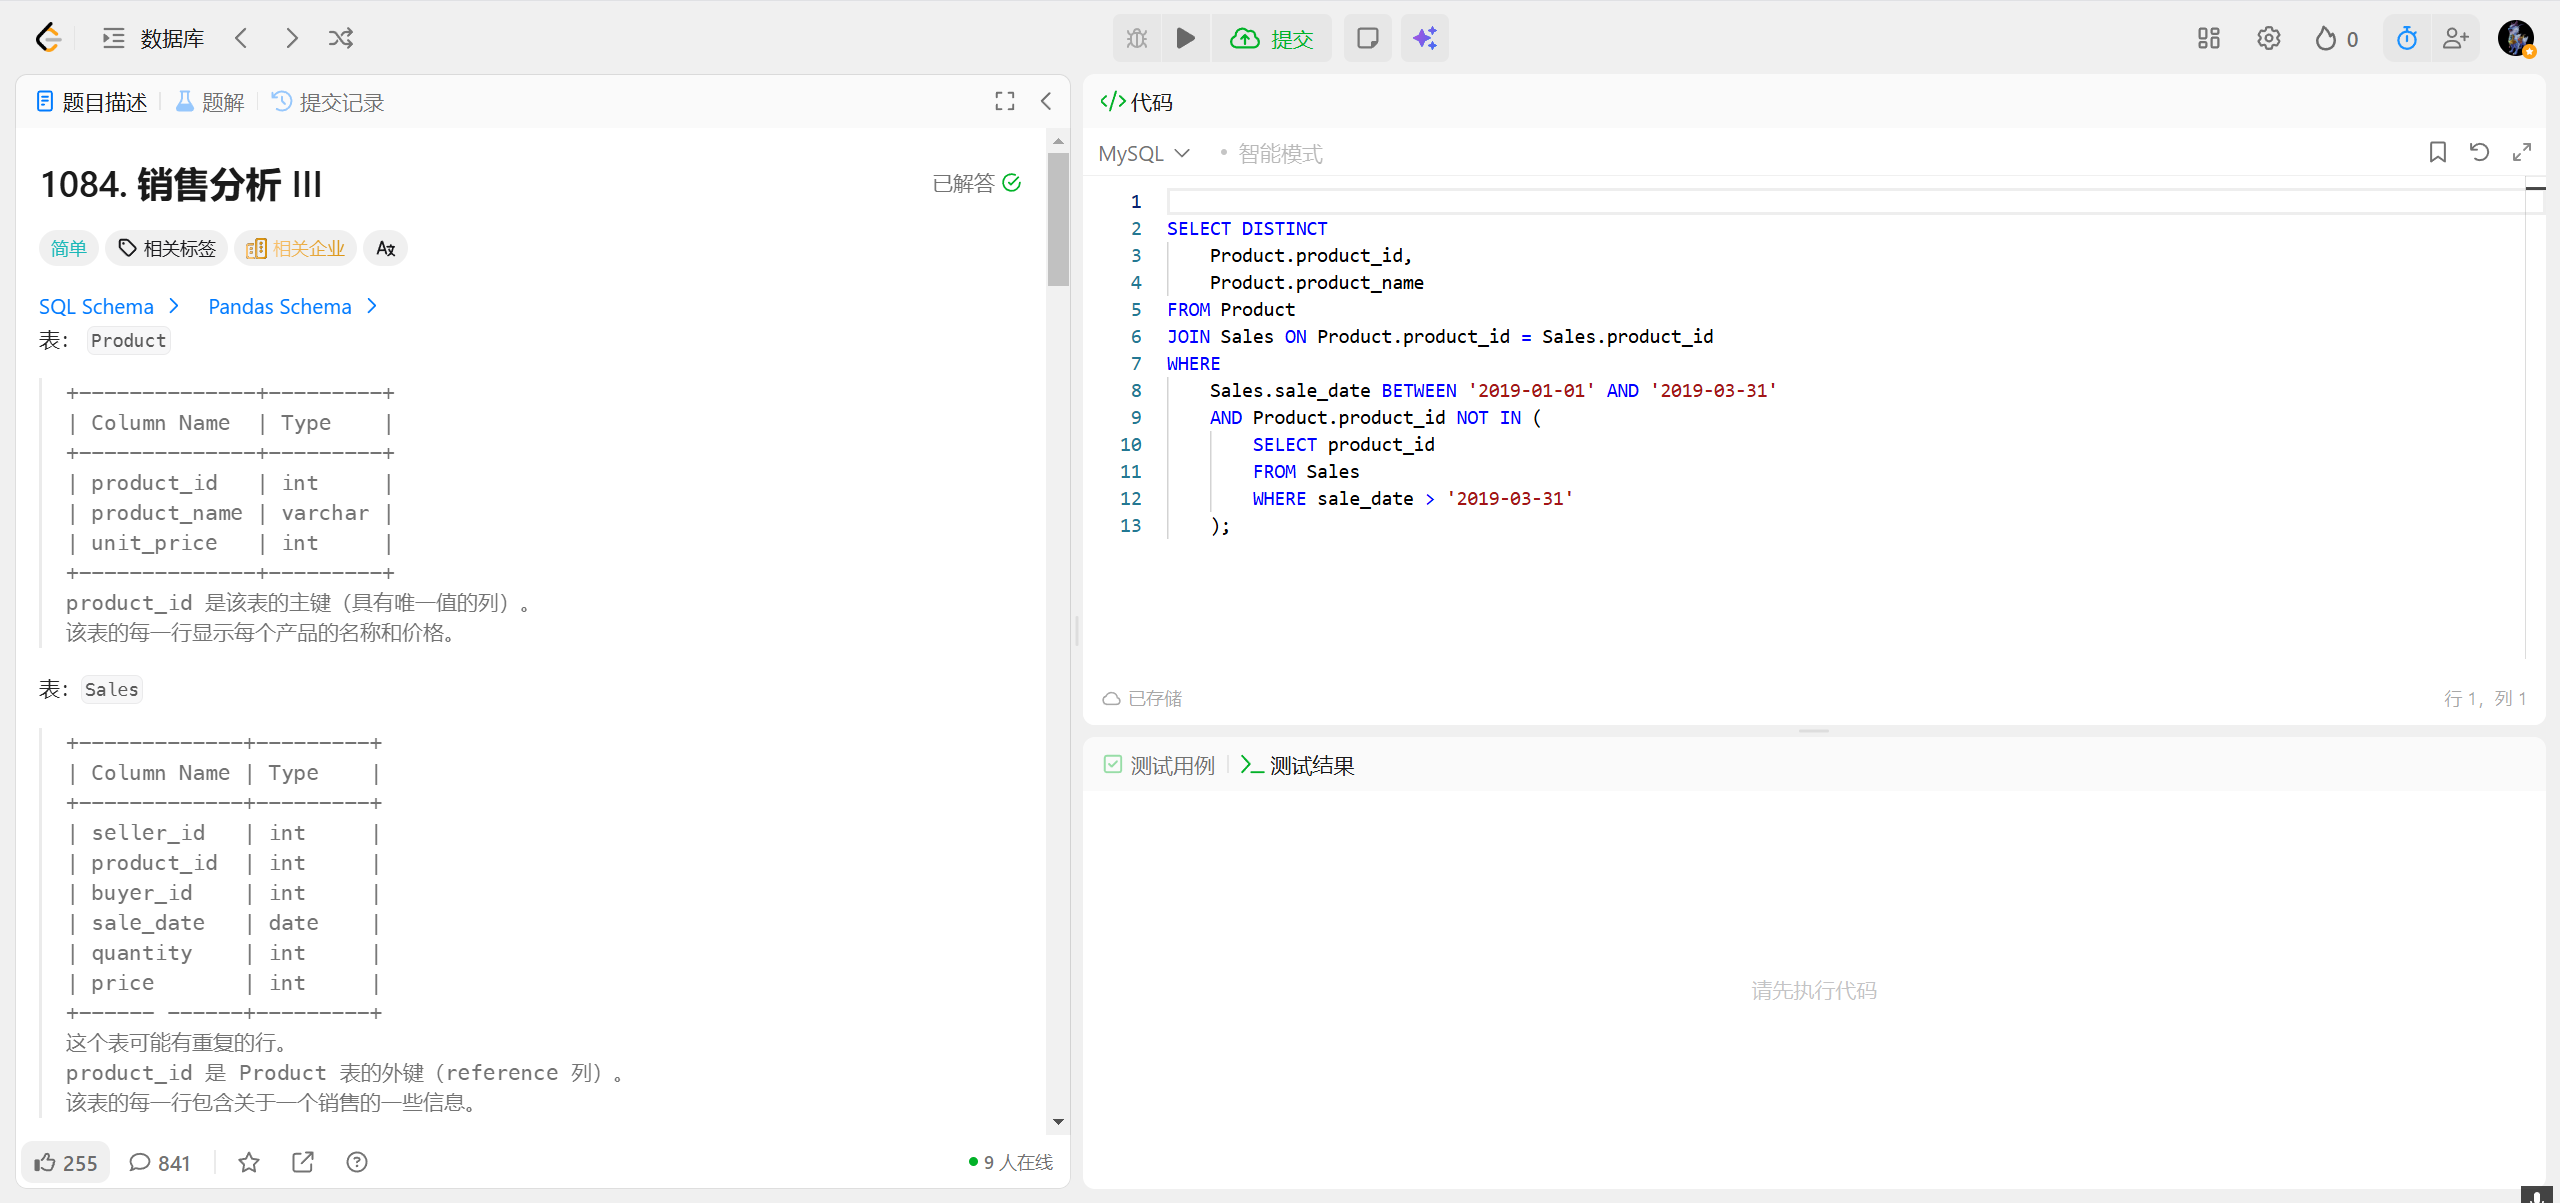
Task: Open the 相关标签 tags button
Action: click(x=167, y=248)
